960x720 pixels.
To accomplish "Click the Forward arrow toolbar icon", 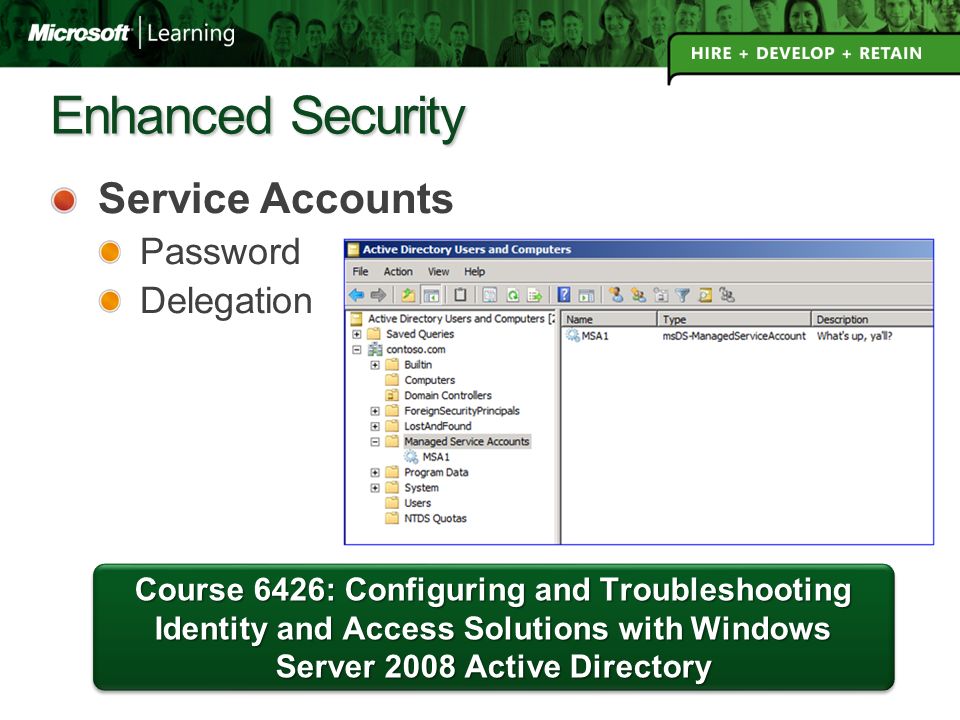I will point(378,295).
